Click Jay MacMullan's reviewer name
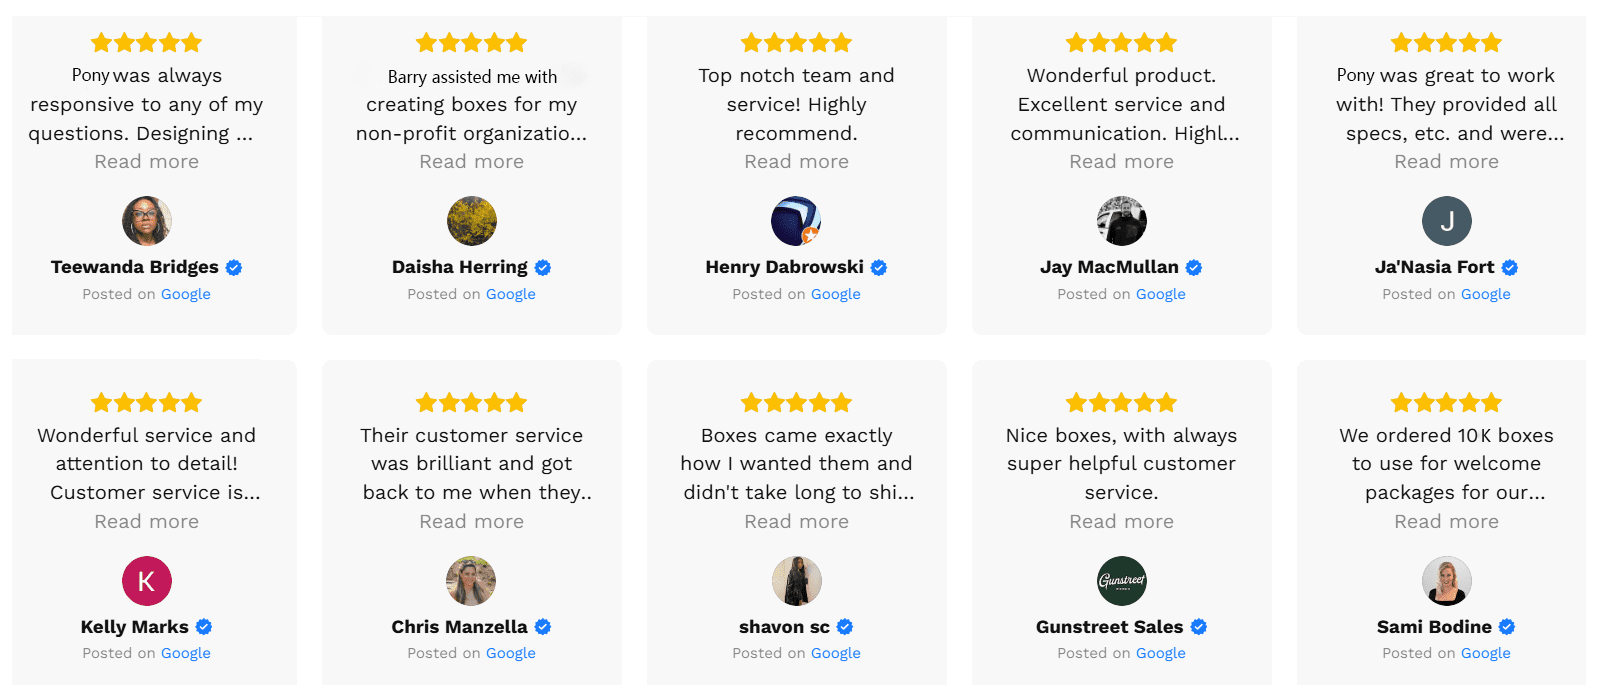Viewport: 1599px width, 699px height. pyautogui.click(x=1109, y=267)
